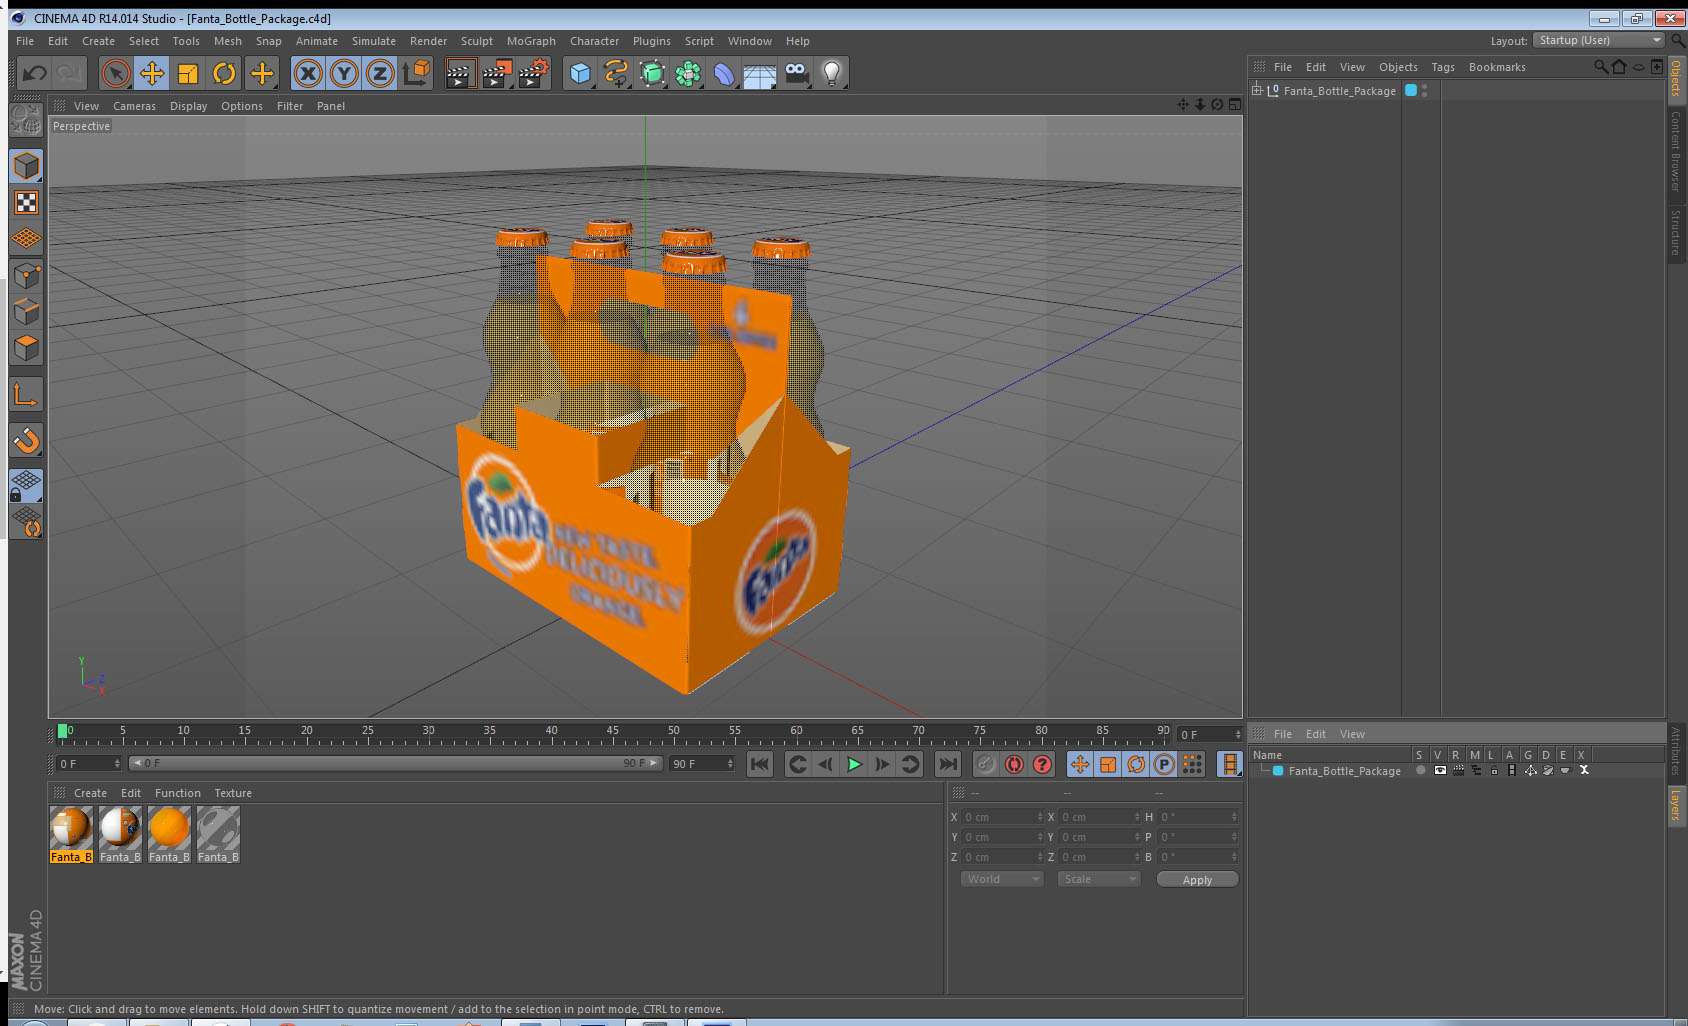1688x1026 pixels.
Task: Open the spline pen tools icon
Action: click(616, 73)
